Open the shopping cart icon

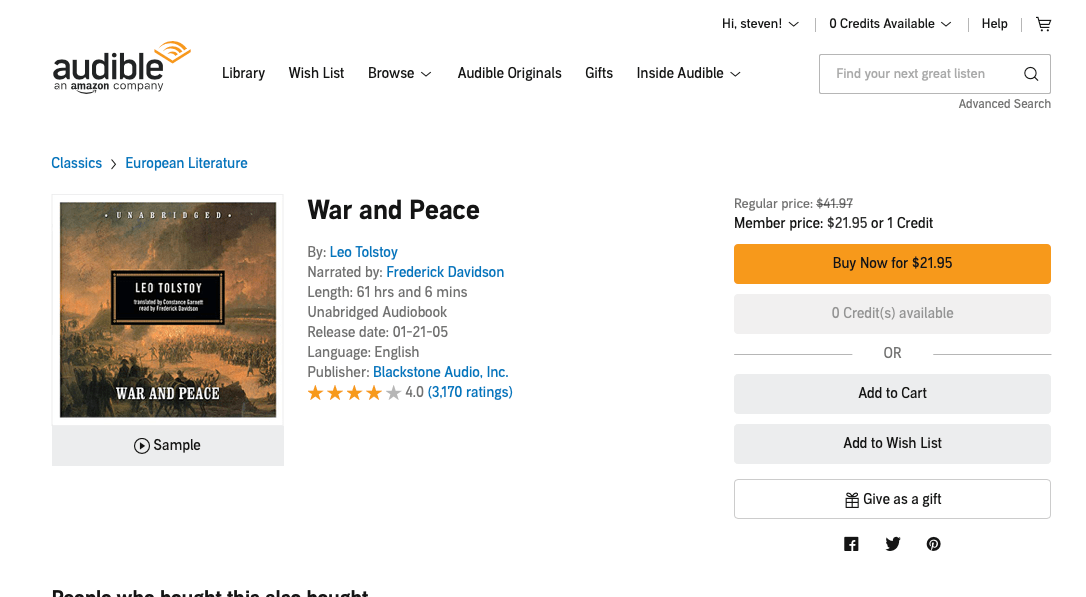pyautogui.click(x=1043, y=23)
